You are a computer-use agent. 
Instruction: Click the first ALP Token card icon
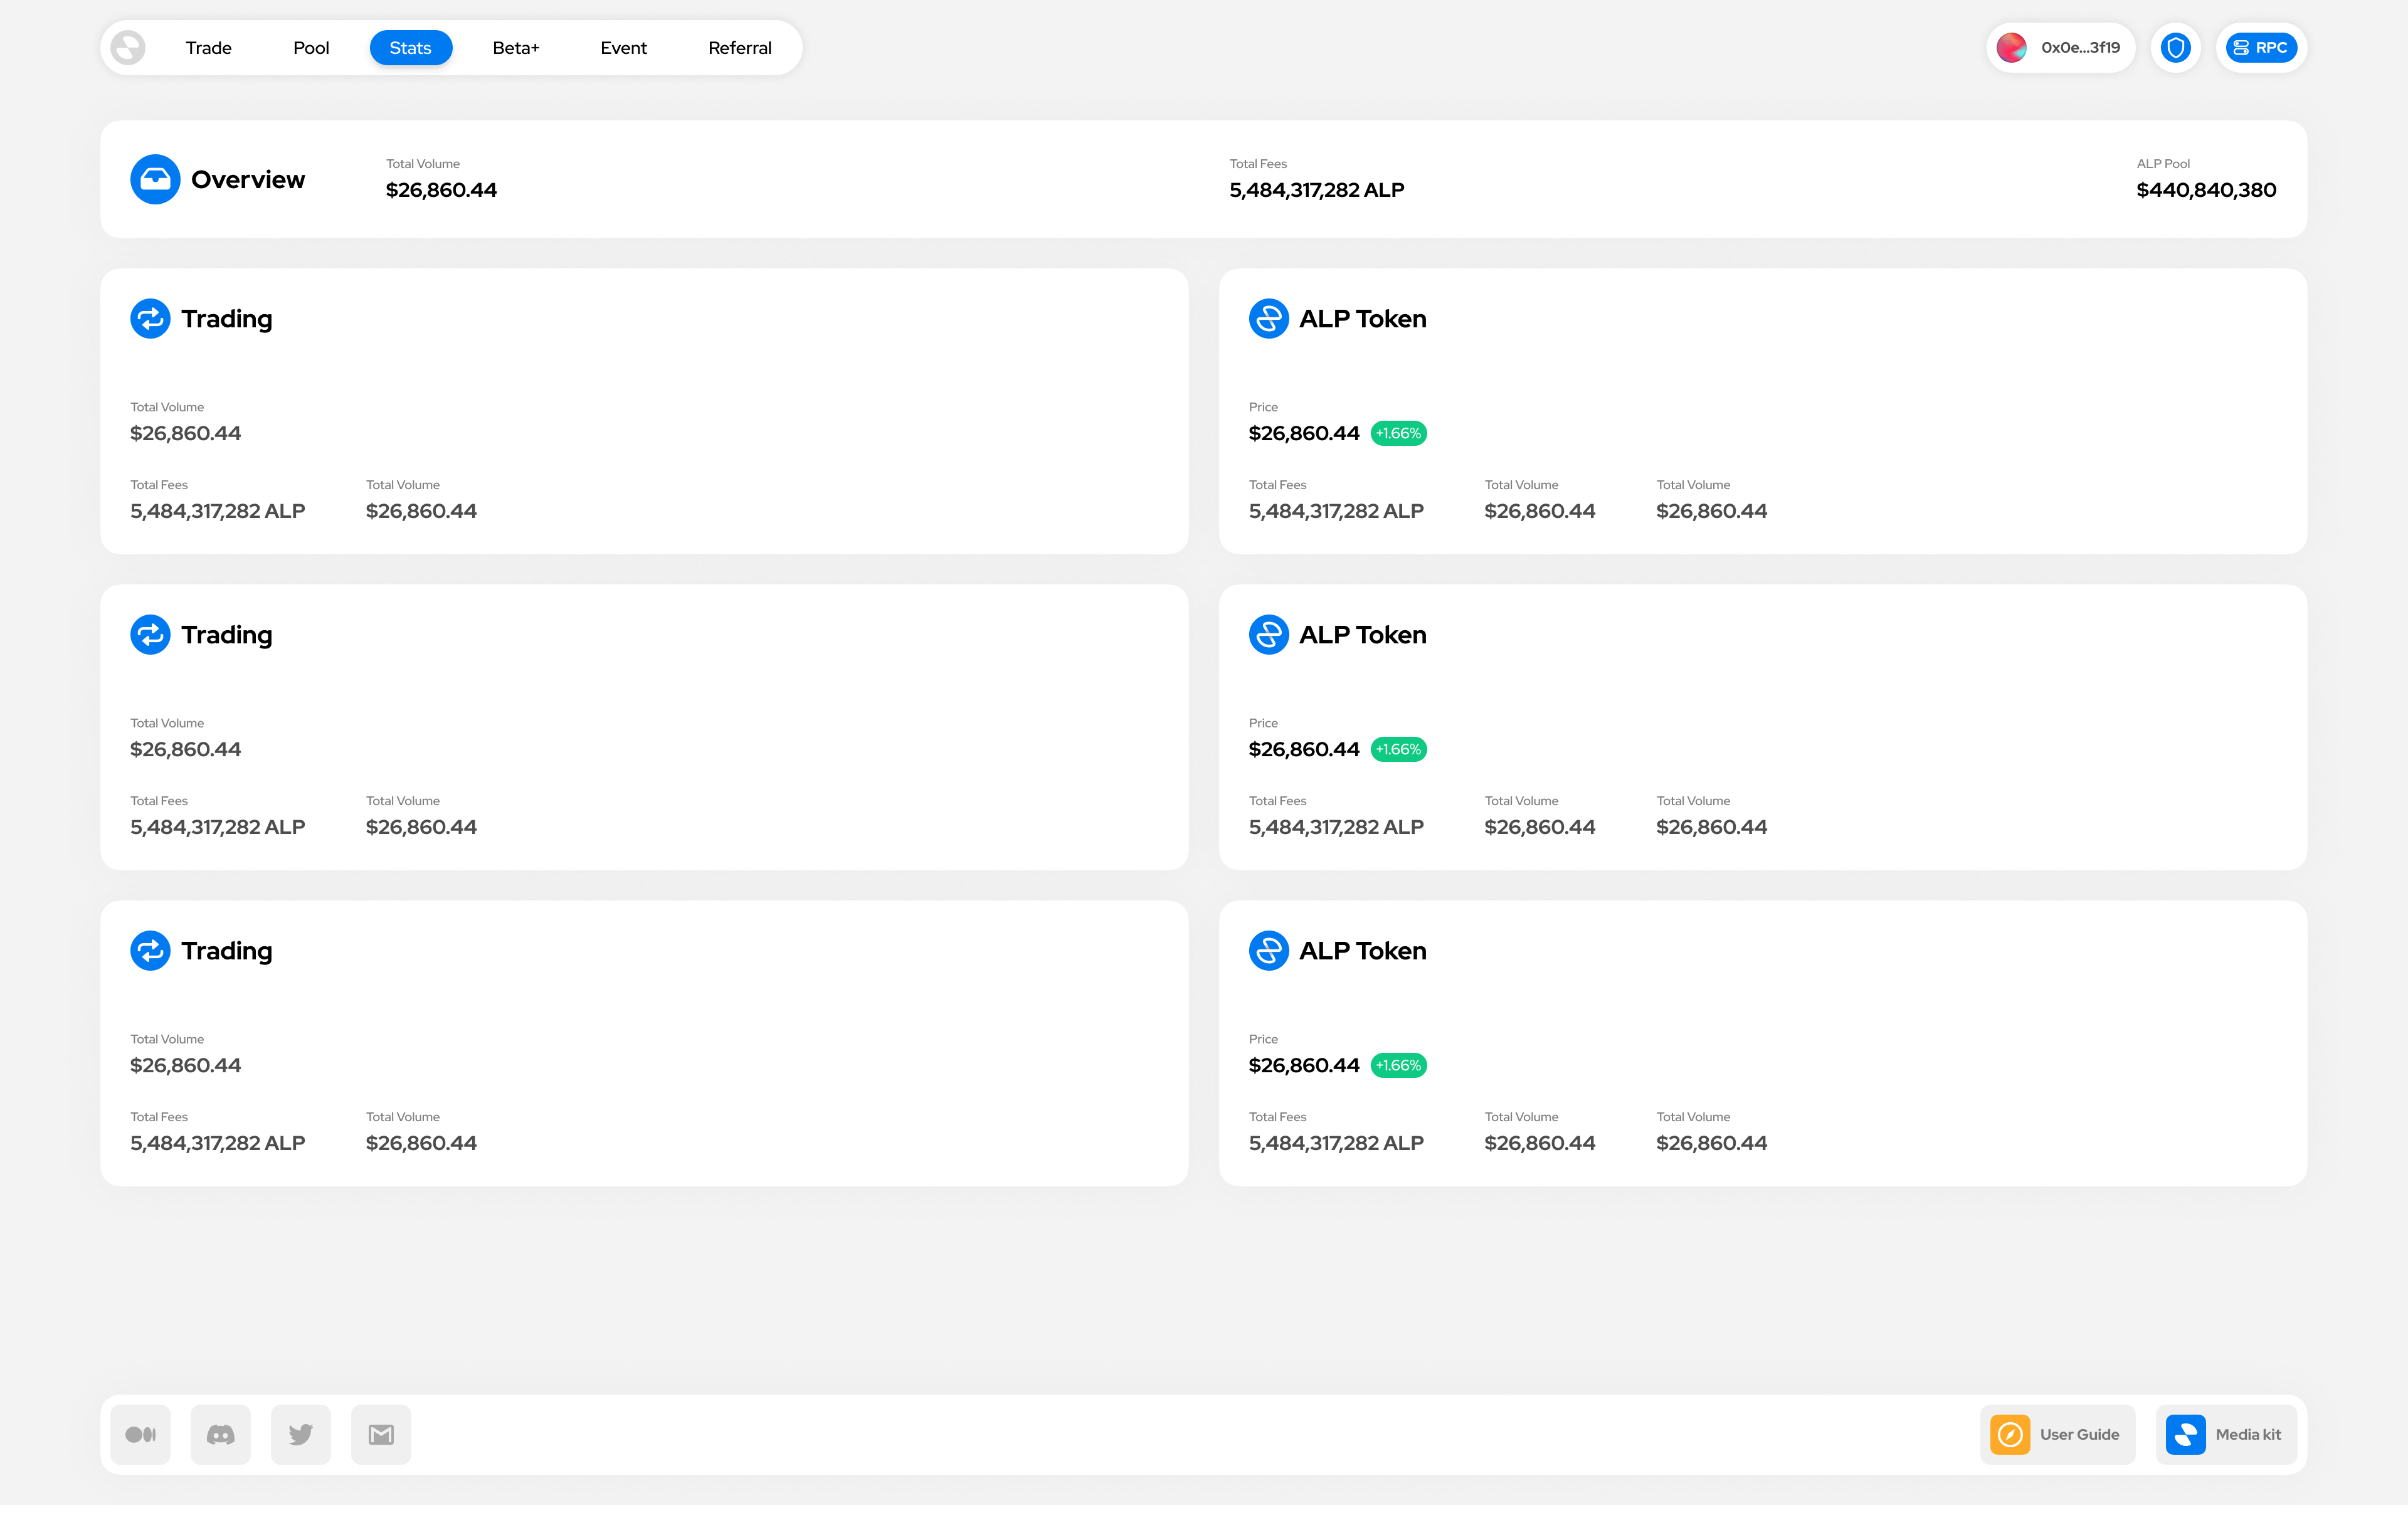[x=1269, y=319]
